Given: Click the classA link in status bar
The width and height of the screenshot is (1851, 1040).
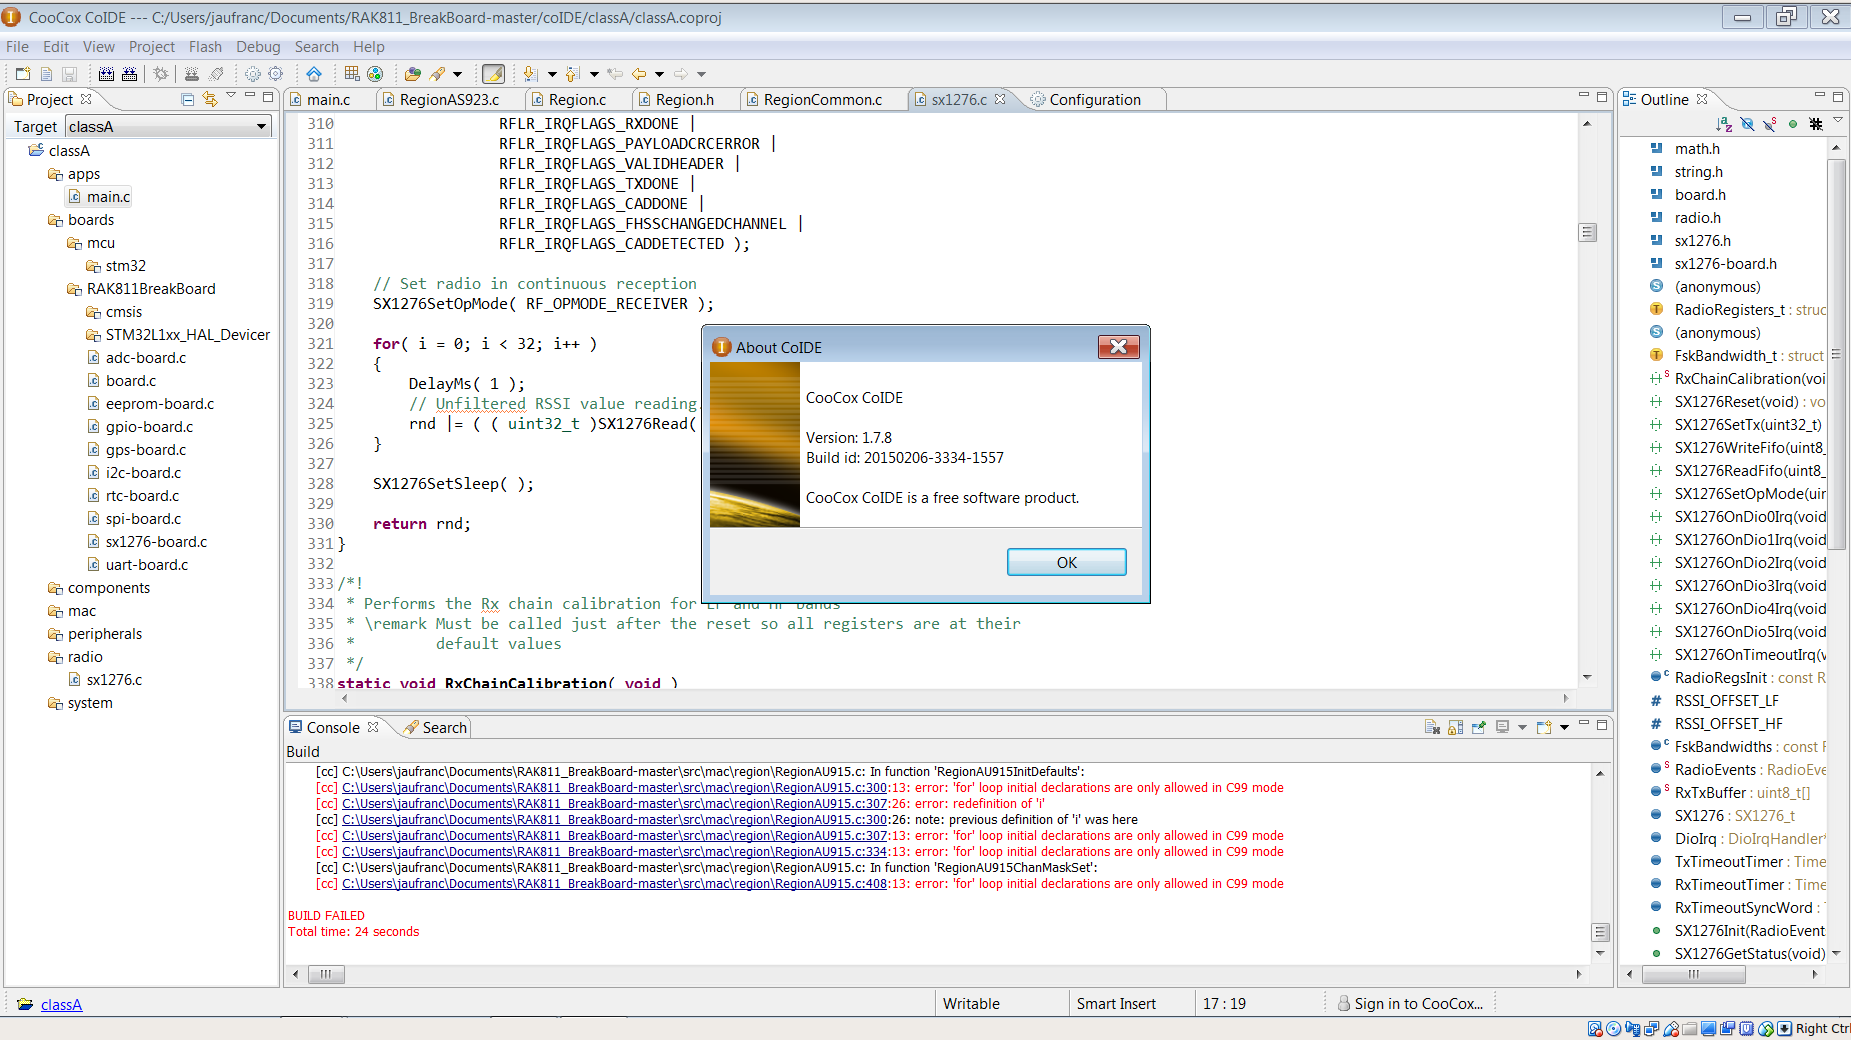Looking at the screenshot, I should (61, 1005).
